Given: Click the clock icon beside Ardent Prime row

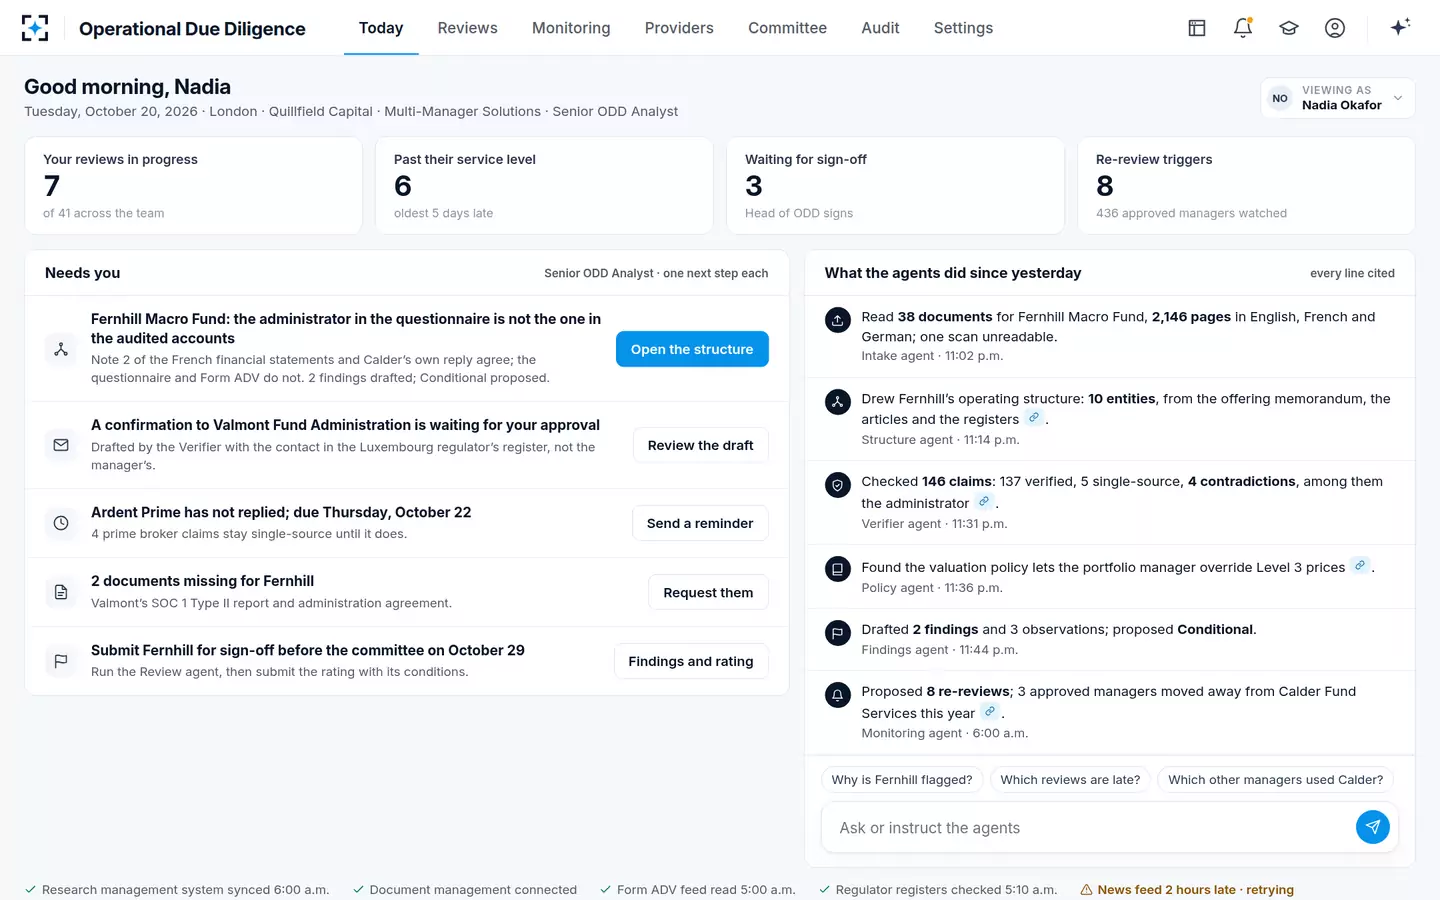Looking at the screenshot, I should pyautogui.click(x=61, y=523).
